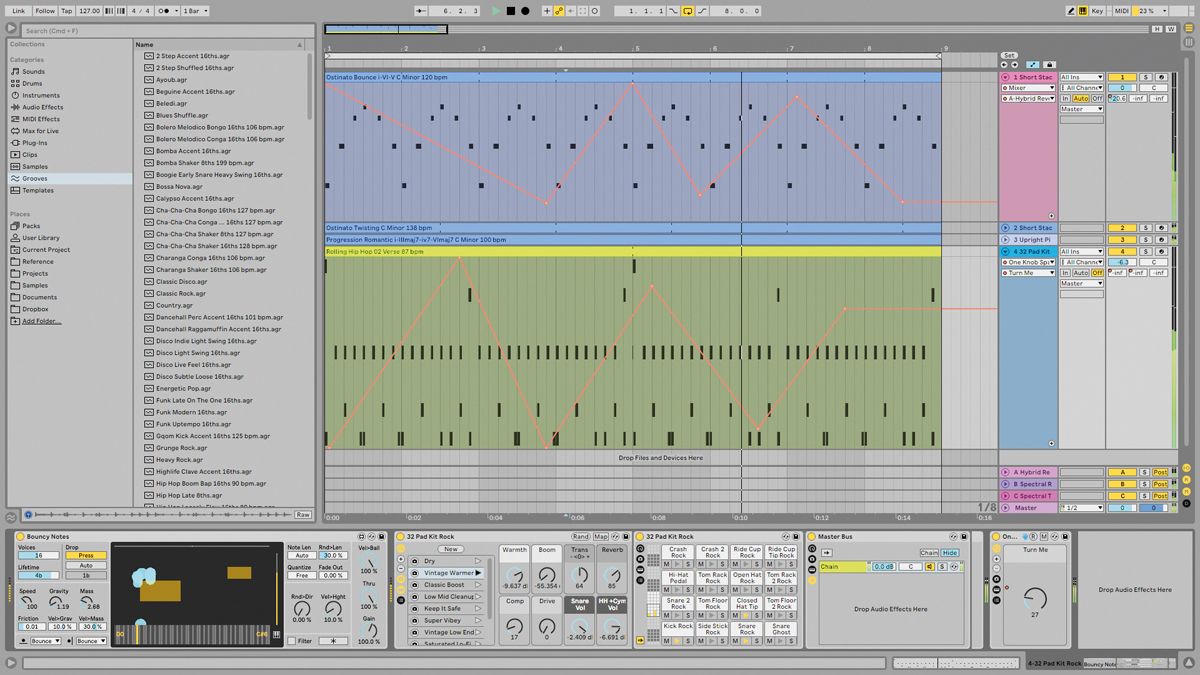Screen dimensions: 1200x675
Task: Mute the Kick Rock pad in the drum rack
Action: pyautogui.click(x=666, y=641)
